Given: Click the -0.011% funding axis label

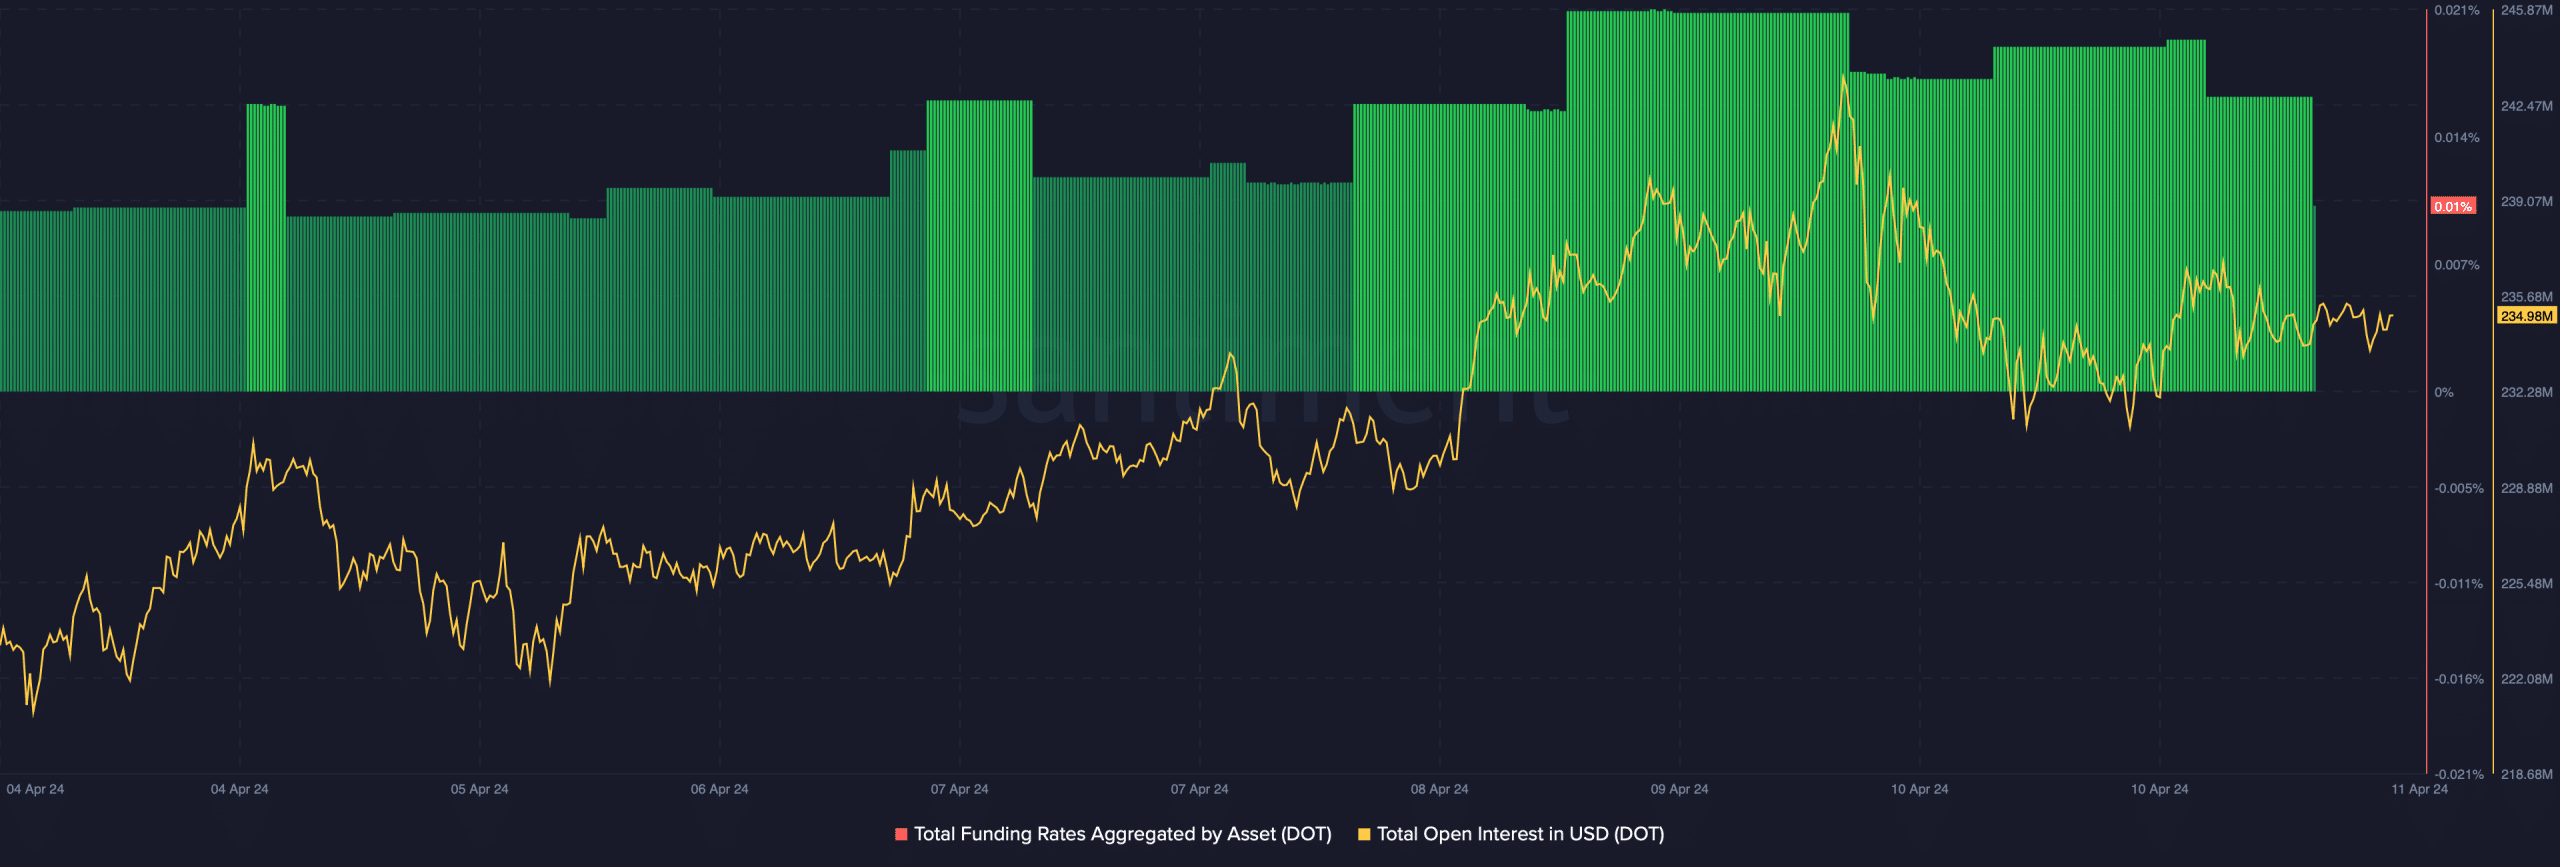Looking at the screenshot, I should click(x=2459, y=584).
